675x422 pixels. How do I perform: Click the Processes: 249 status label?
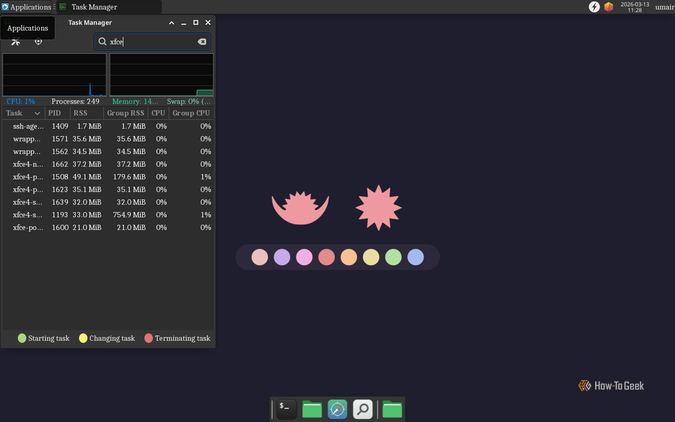point(75,102)
